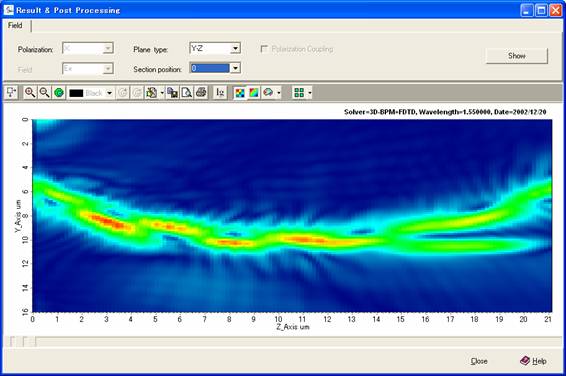Open the Black color dropdown arrow
This screenshot has width=566, height=376.
pyautogui.click(x=109, y=93)
